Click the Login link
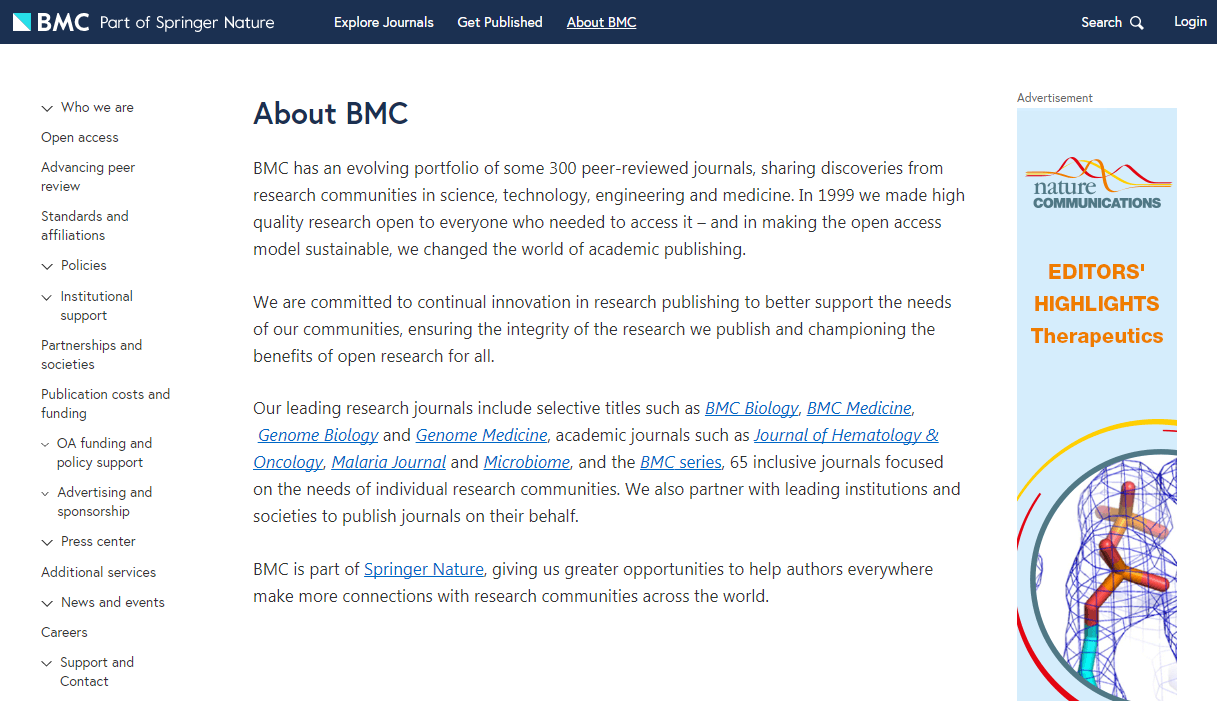 1190,22
